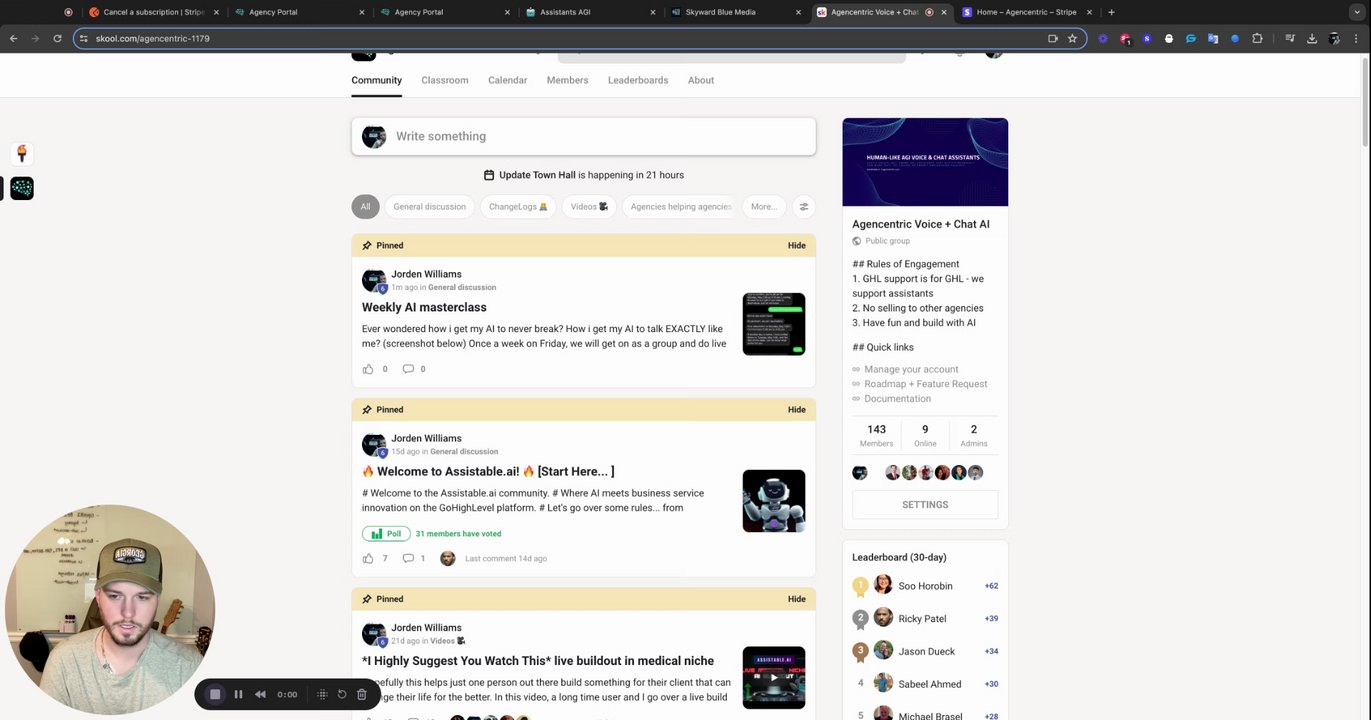Like the Welcome to Assistable.ai post
The height and width of the screenshot is (720, 1371).
368,558
